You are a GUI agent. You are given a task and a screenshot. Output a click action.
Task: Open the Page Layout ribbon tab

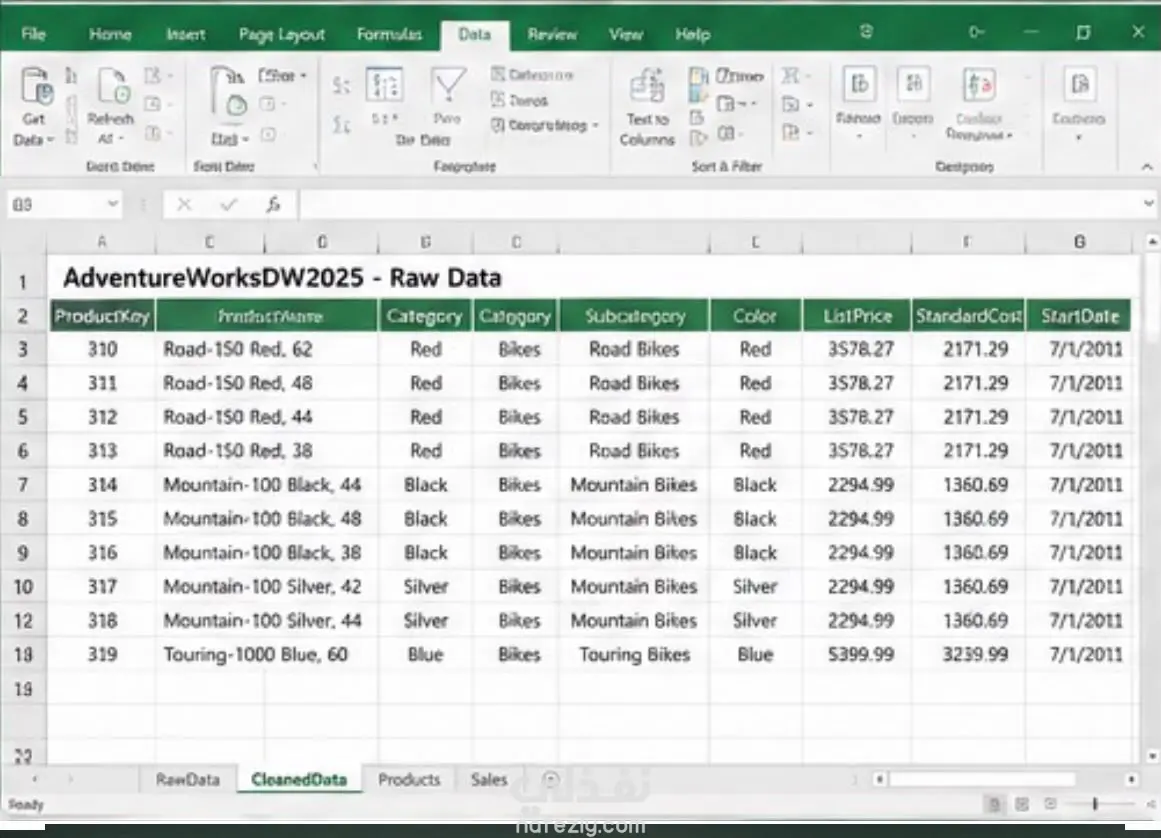(x=281, y=34)
